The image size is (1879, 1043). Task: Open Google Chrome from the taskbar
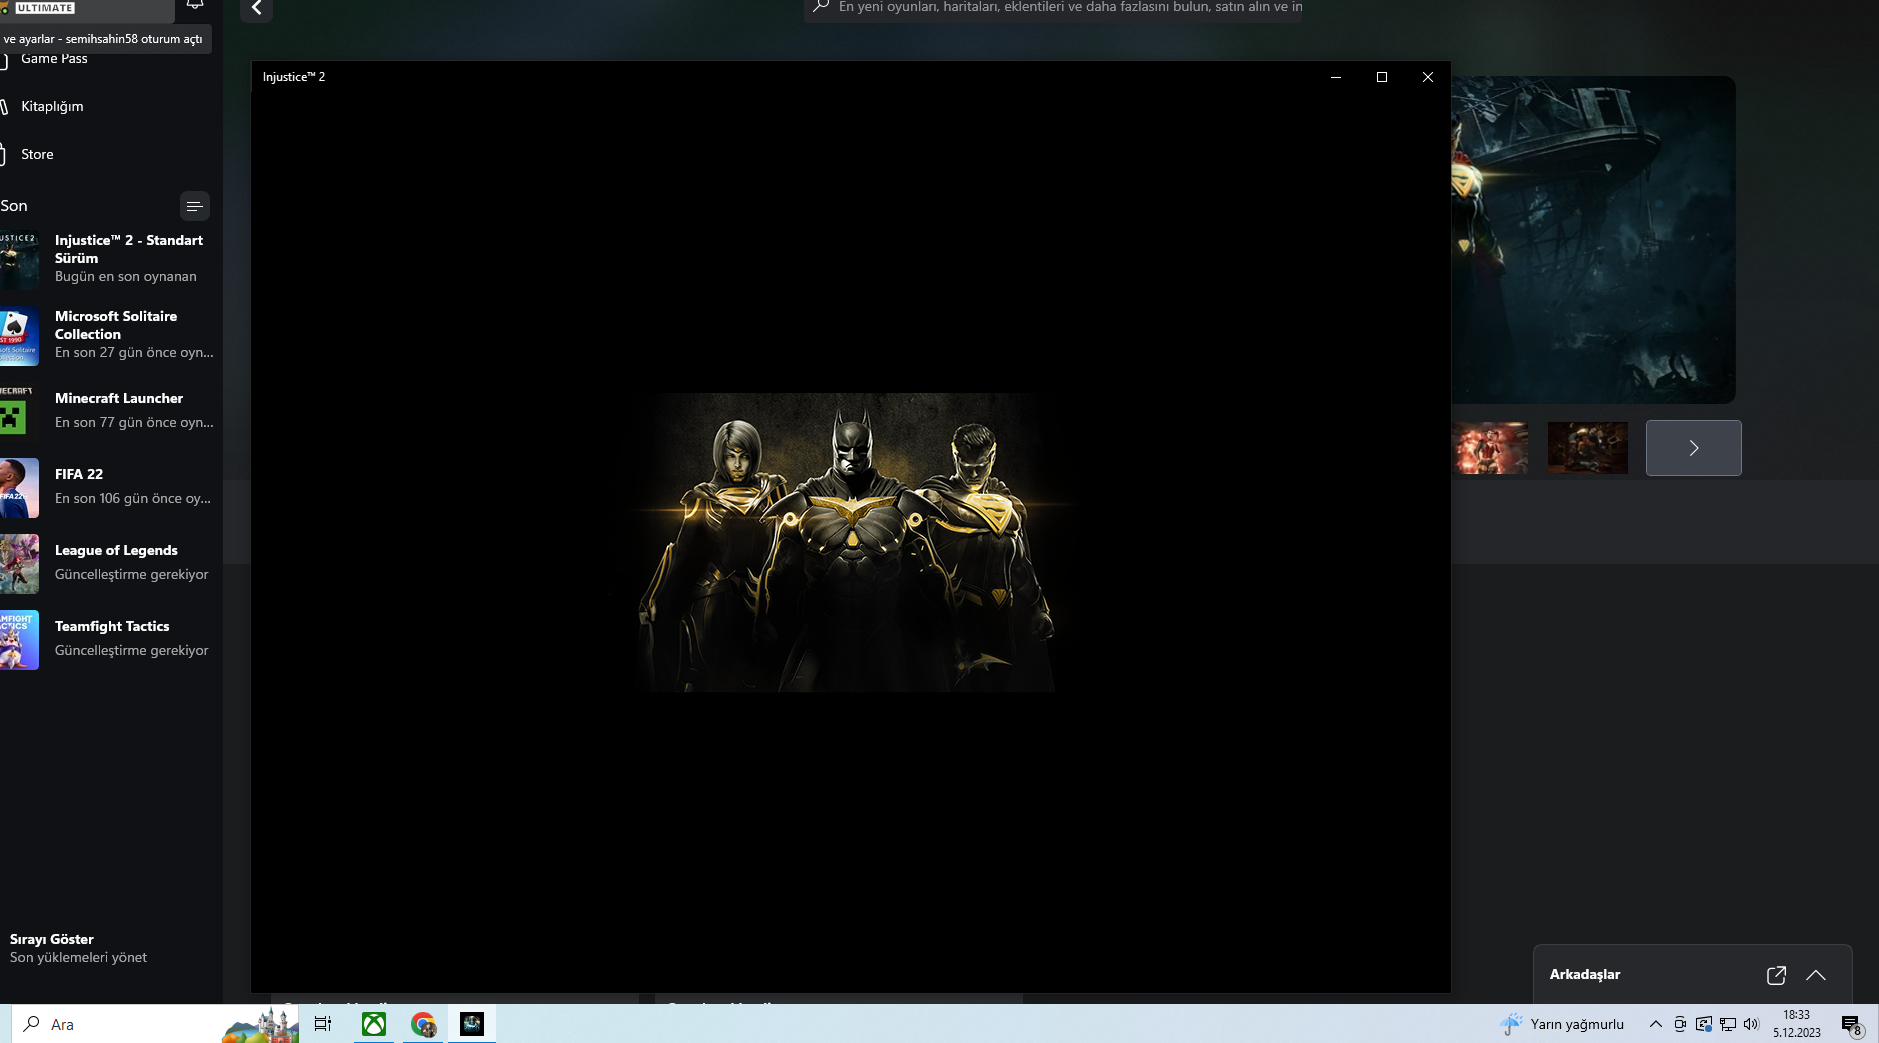pyautogui.click(x=423, y=1024)
